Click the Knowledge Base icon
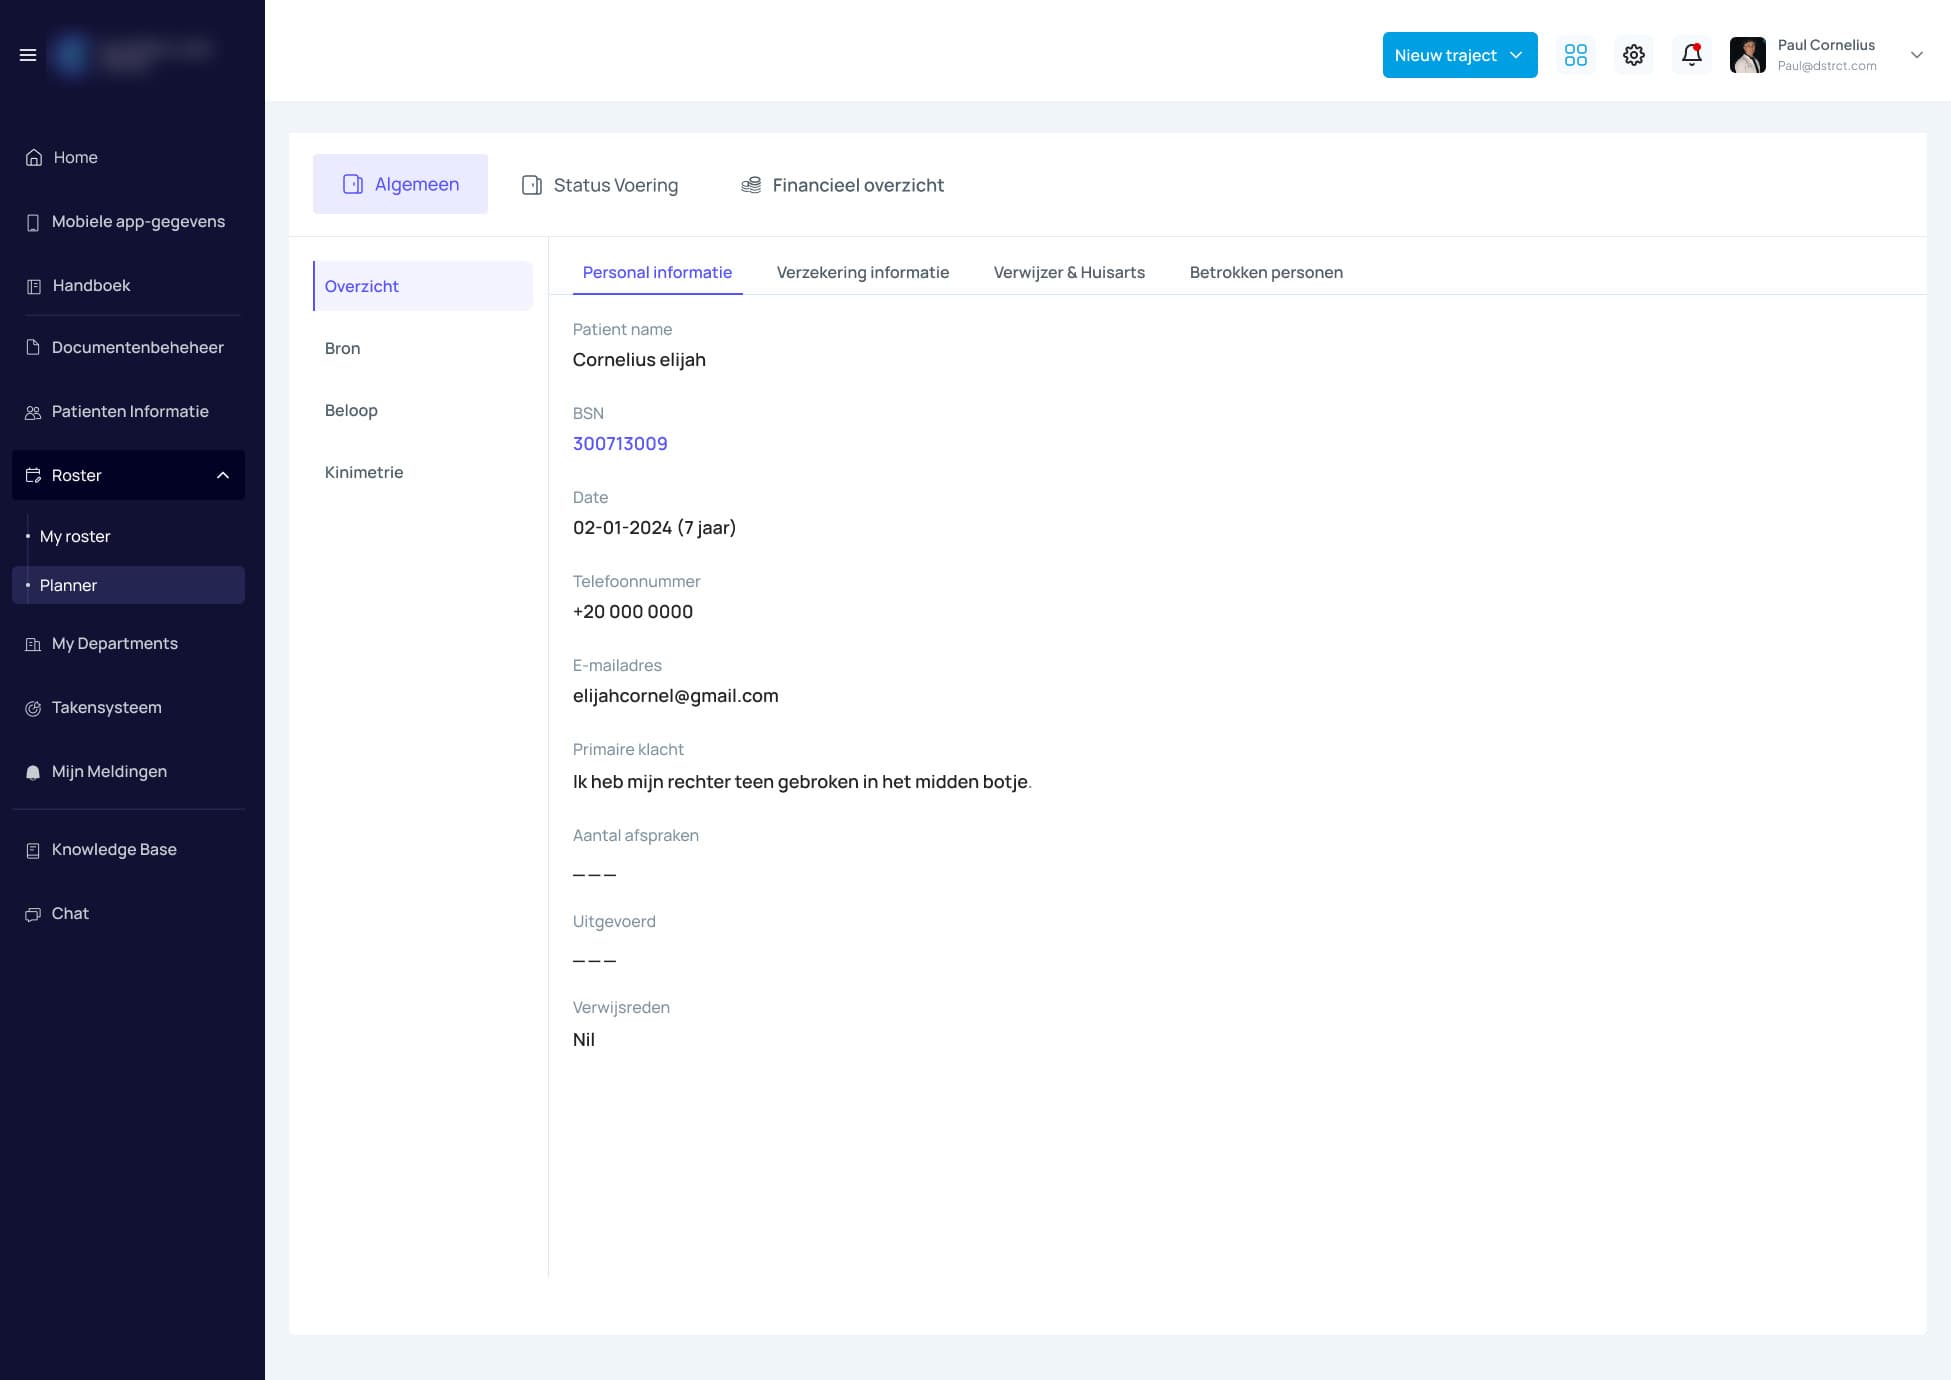The height and width of the screenshot is (1380, 1951). click(33, 850)
